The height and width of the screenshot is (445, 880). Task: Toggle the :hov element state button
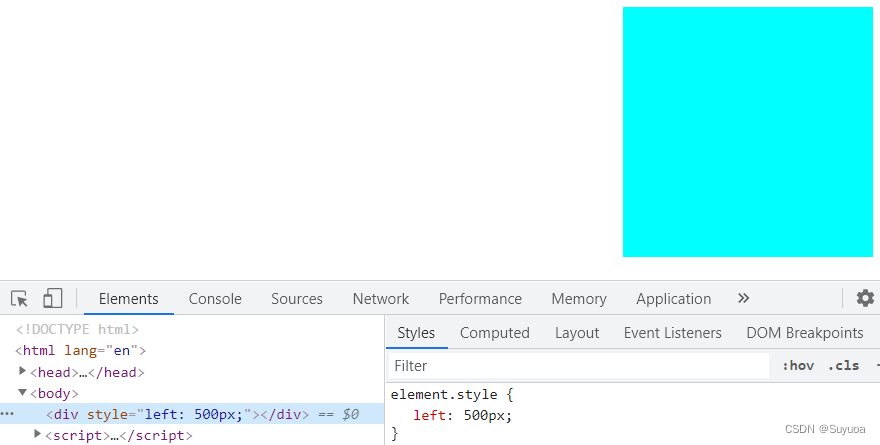pyautogui.click(x=798, y=366)
